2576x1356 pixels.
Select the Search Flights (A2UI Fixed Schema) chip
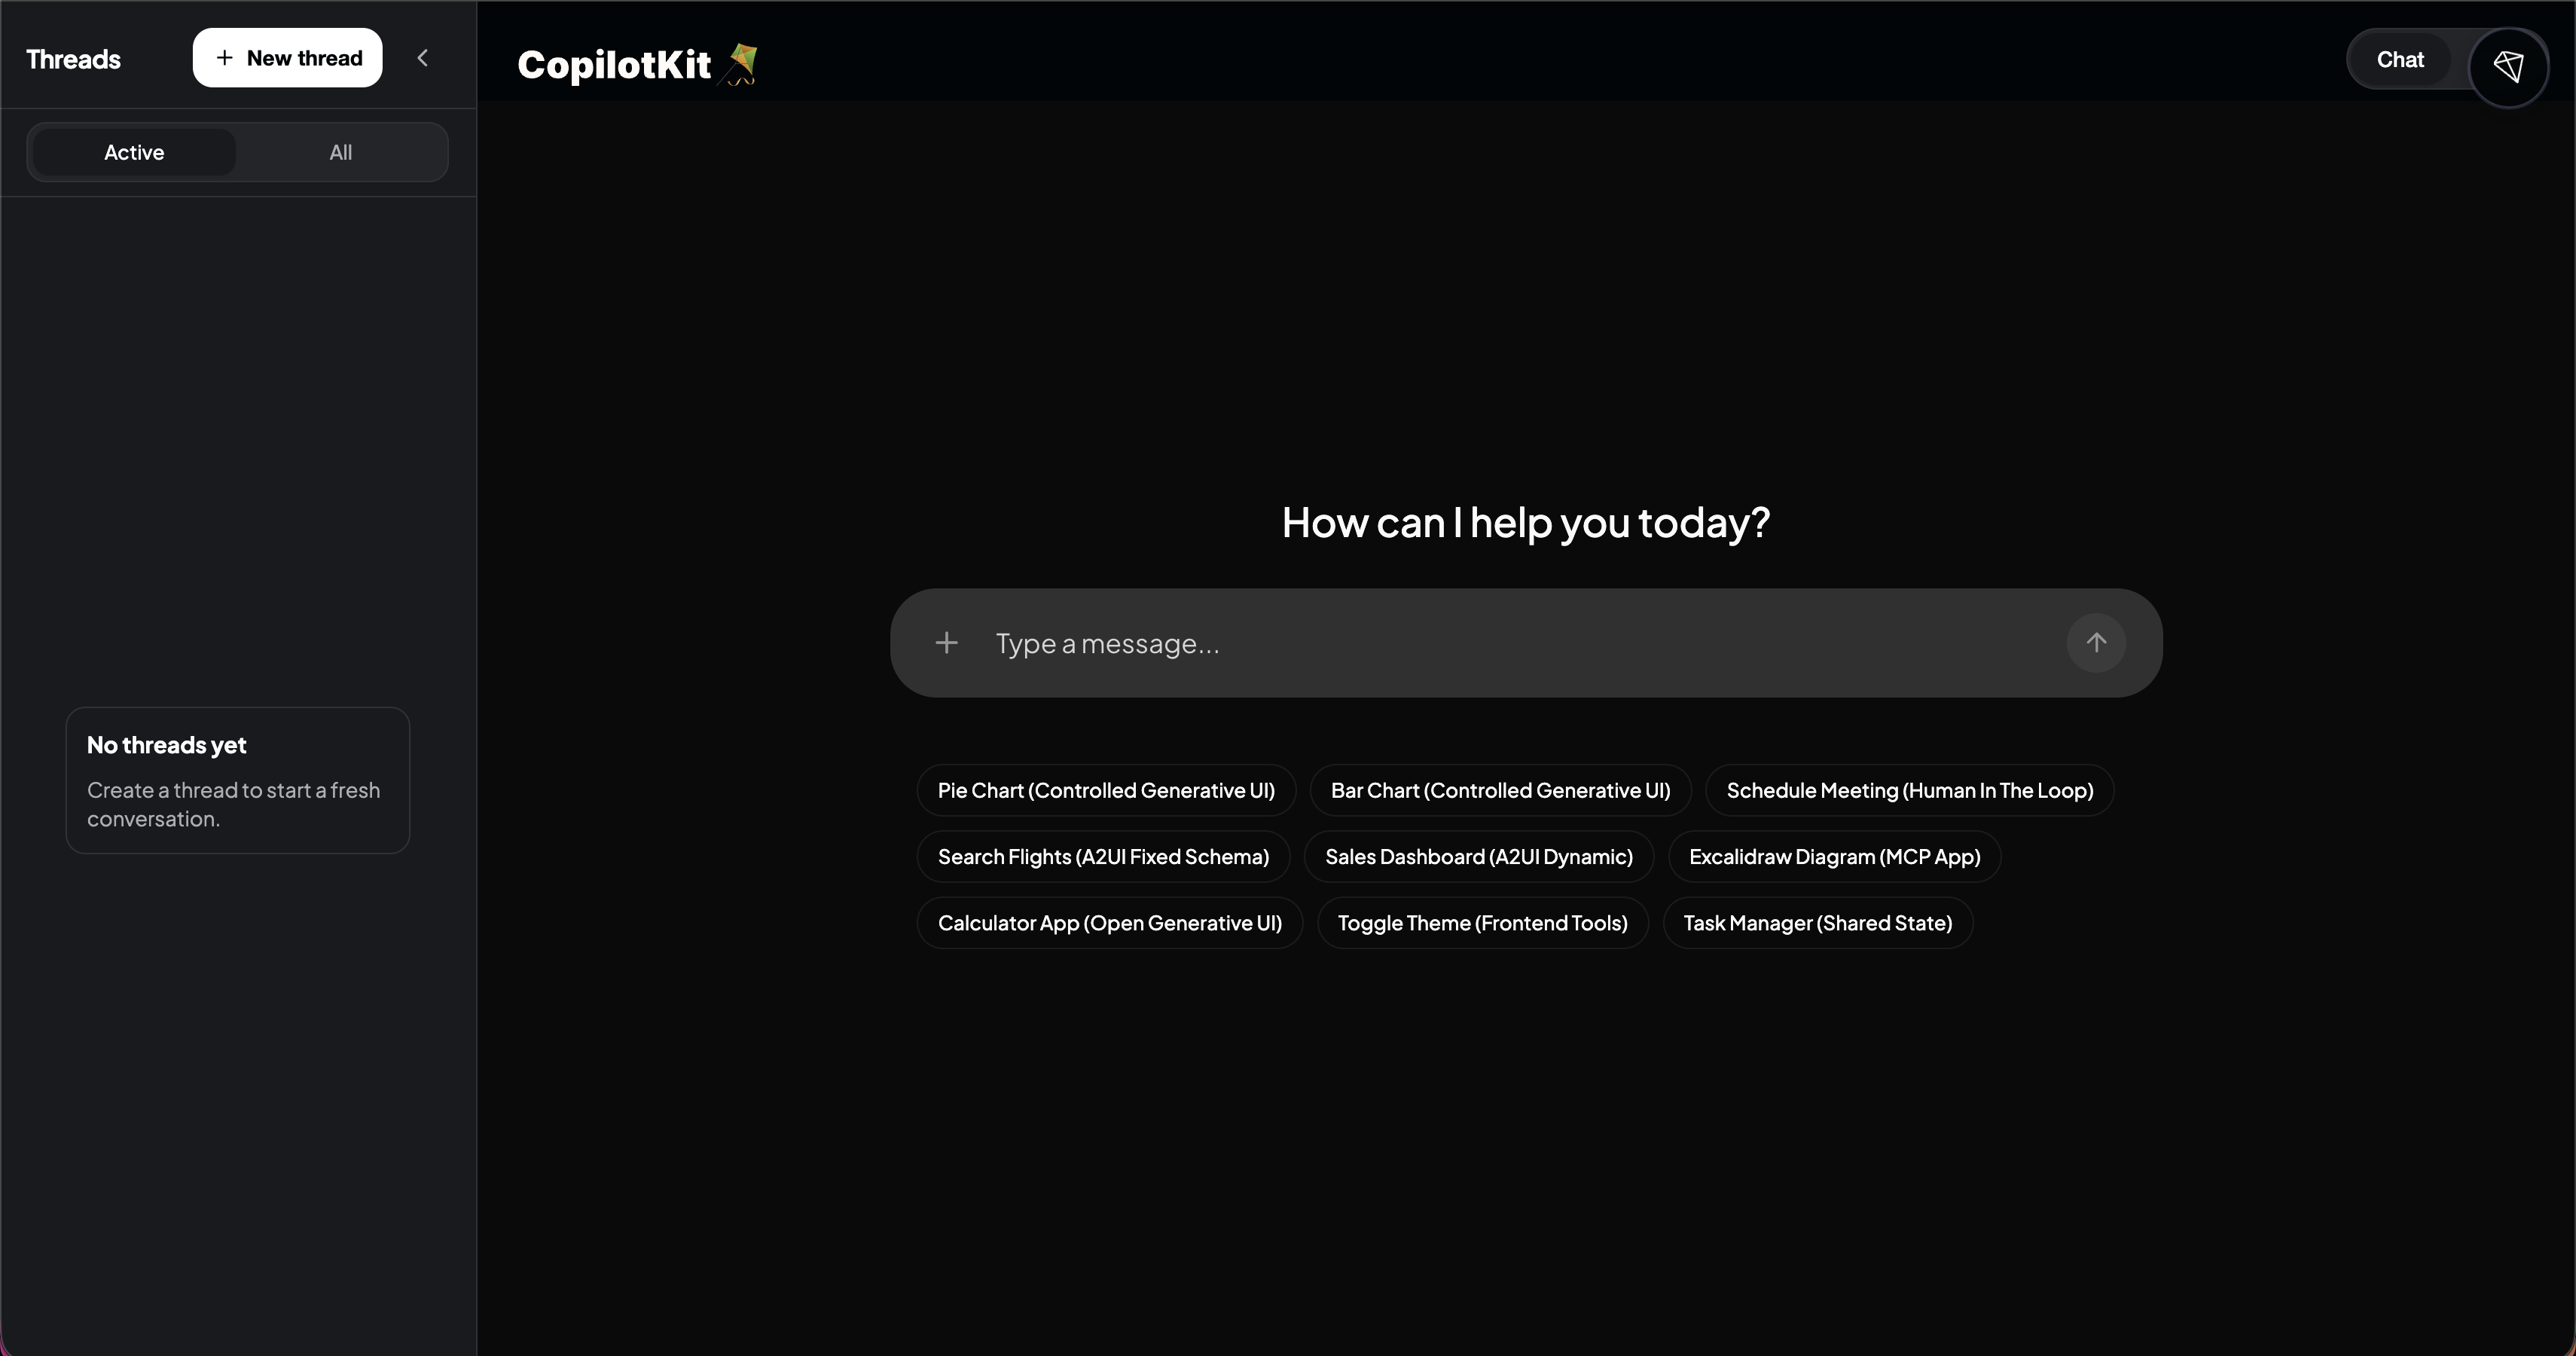pos(1103,857)
